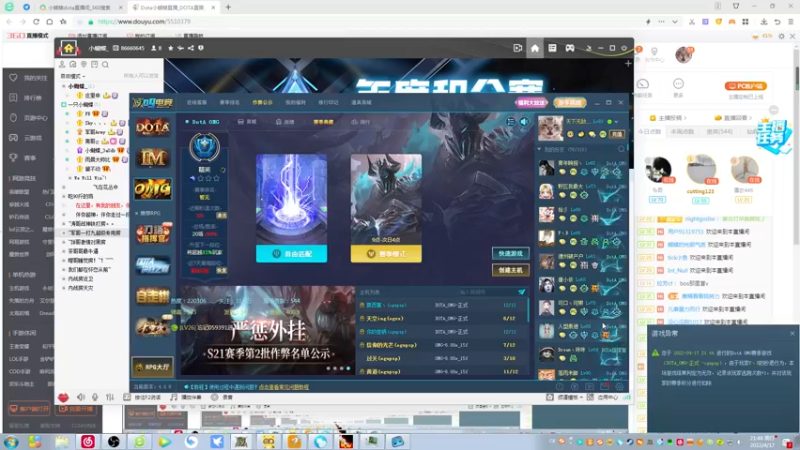Open 道具商城 tab in 09电竞 client
The height and width of the screenshot is (450, 800).
click(x=361, y=103)
